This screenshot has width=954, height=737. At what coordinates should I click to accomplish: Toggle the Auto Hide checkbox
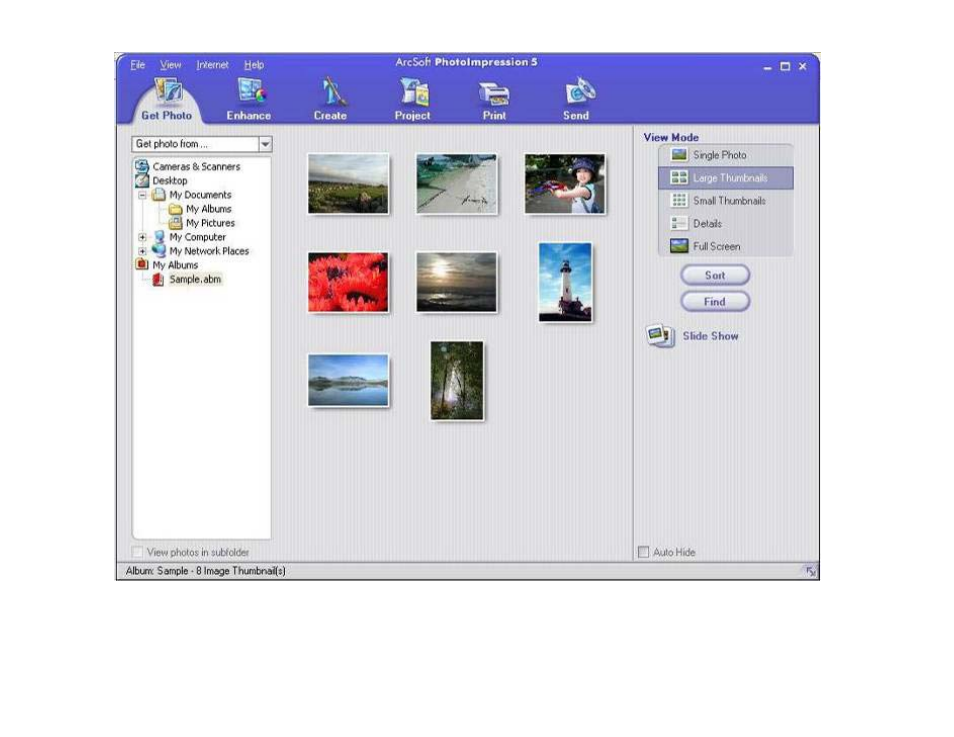pos(643,552)
